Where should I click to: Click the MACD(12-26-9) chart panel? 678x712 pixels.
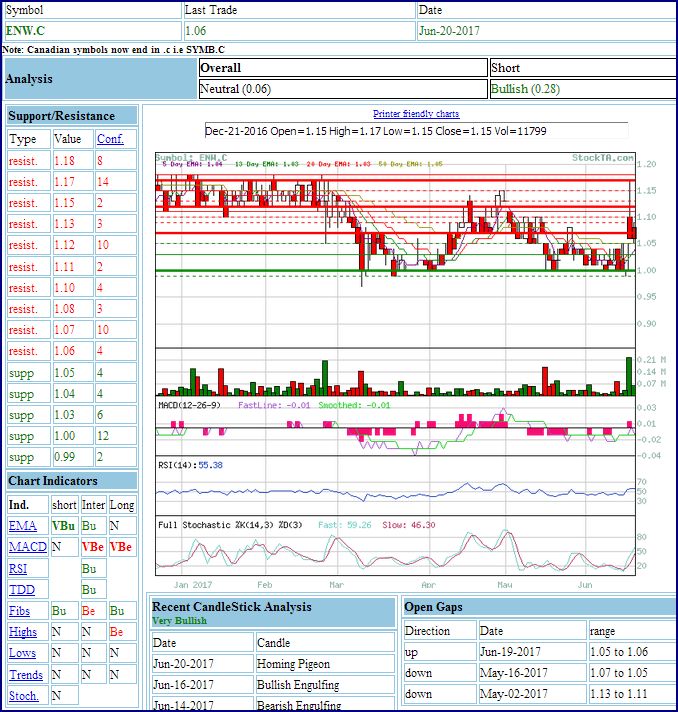point(395,426)
